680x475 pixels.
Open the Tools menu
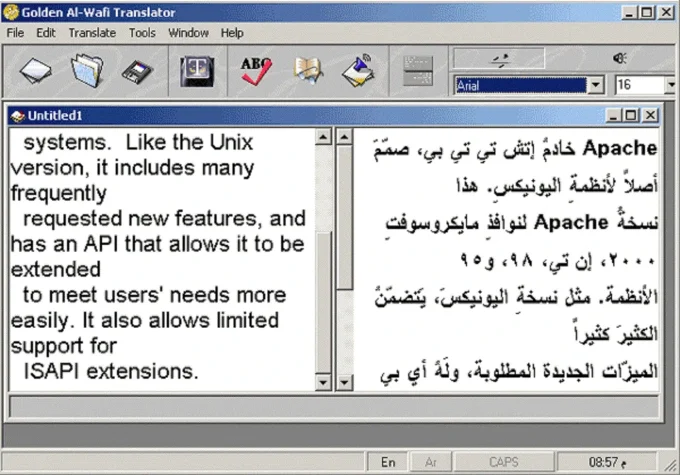click(x=142, y=33)
